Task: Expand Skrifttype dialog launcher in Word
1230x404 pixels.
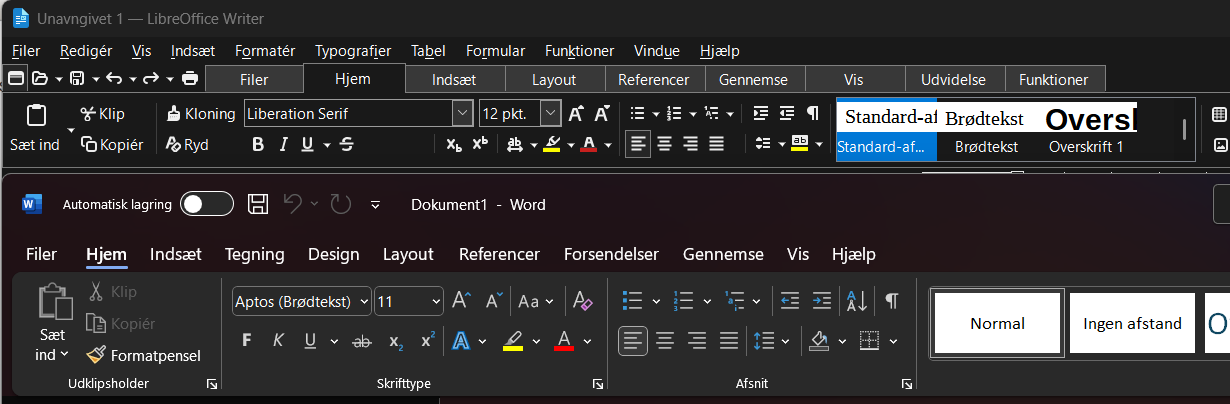Action: 597,384
